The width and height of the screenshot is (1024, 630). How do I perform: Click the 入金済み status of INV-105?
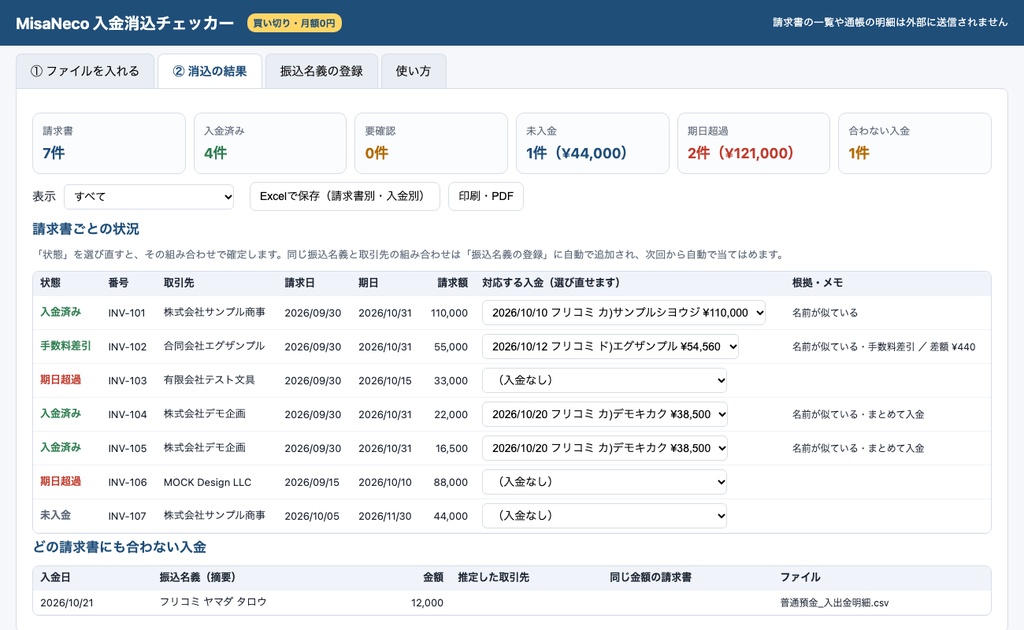click(61, 448)
